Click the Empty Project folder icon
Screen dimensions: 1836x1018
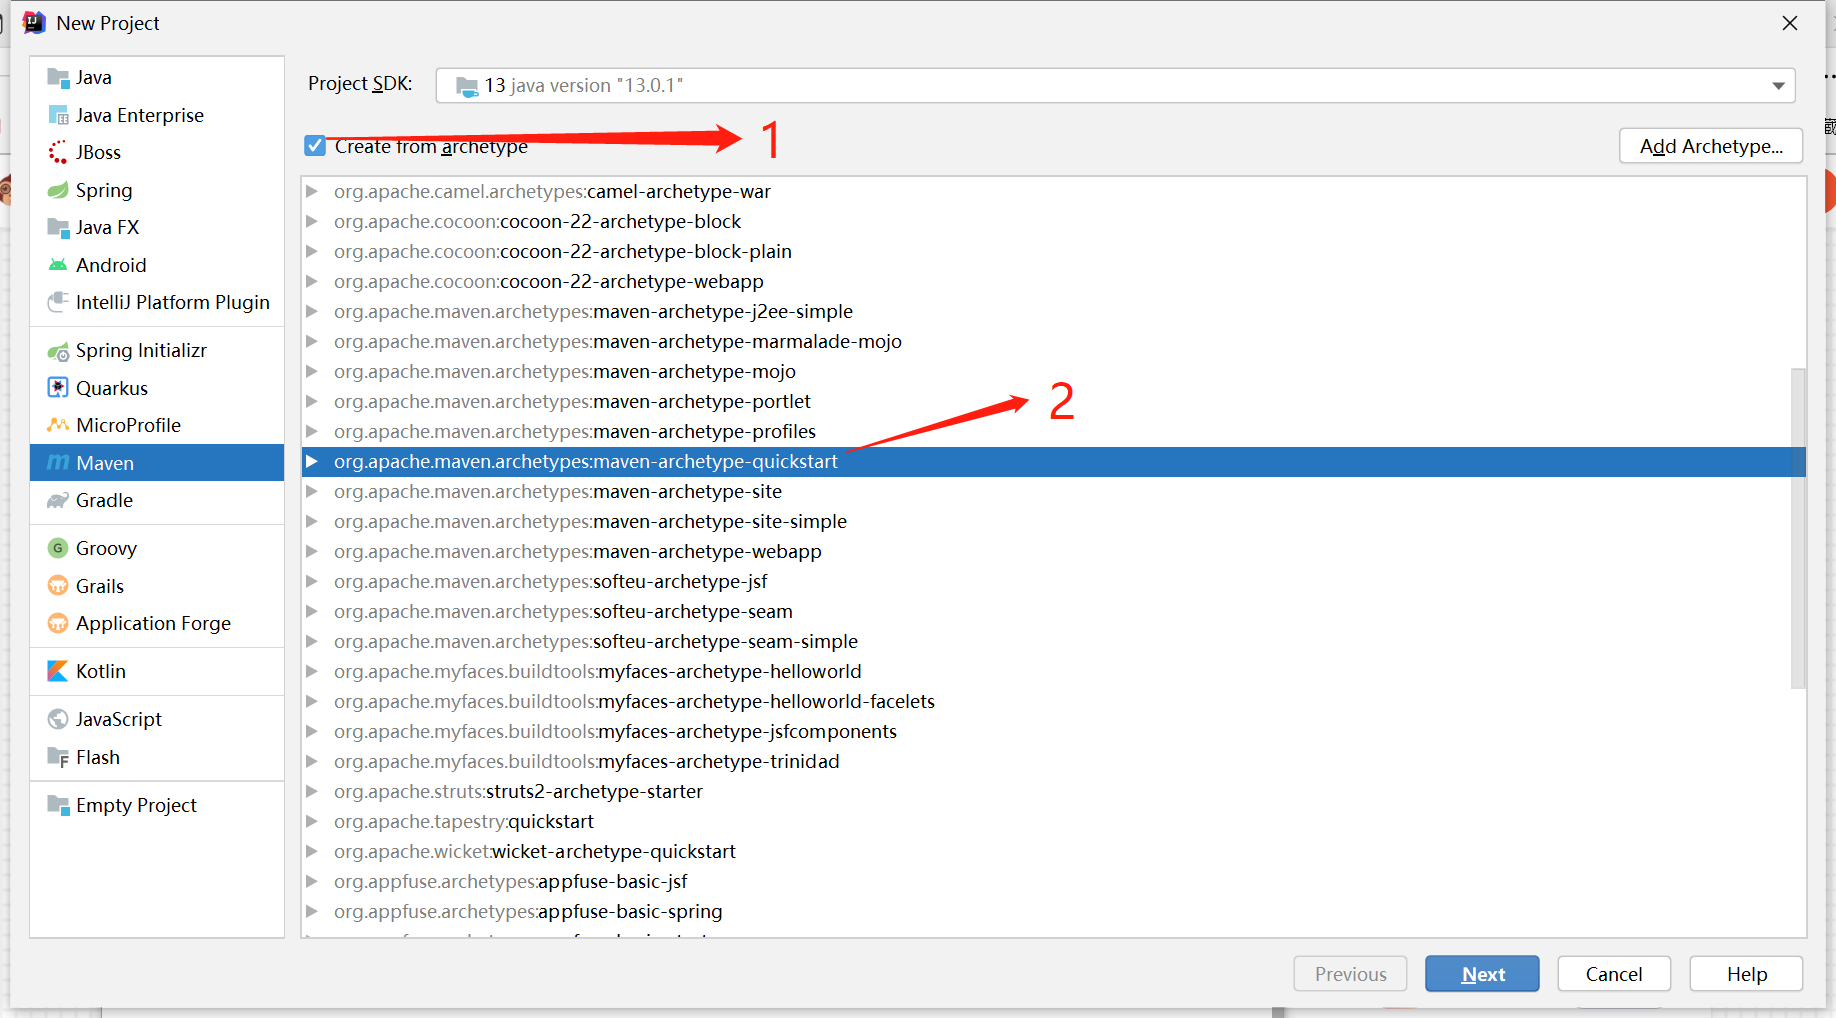point(58,805)
